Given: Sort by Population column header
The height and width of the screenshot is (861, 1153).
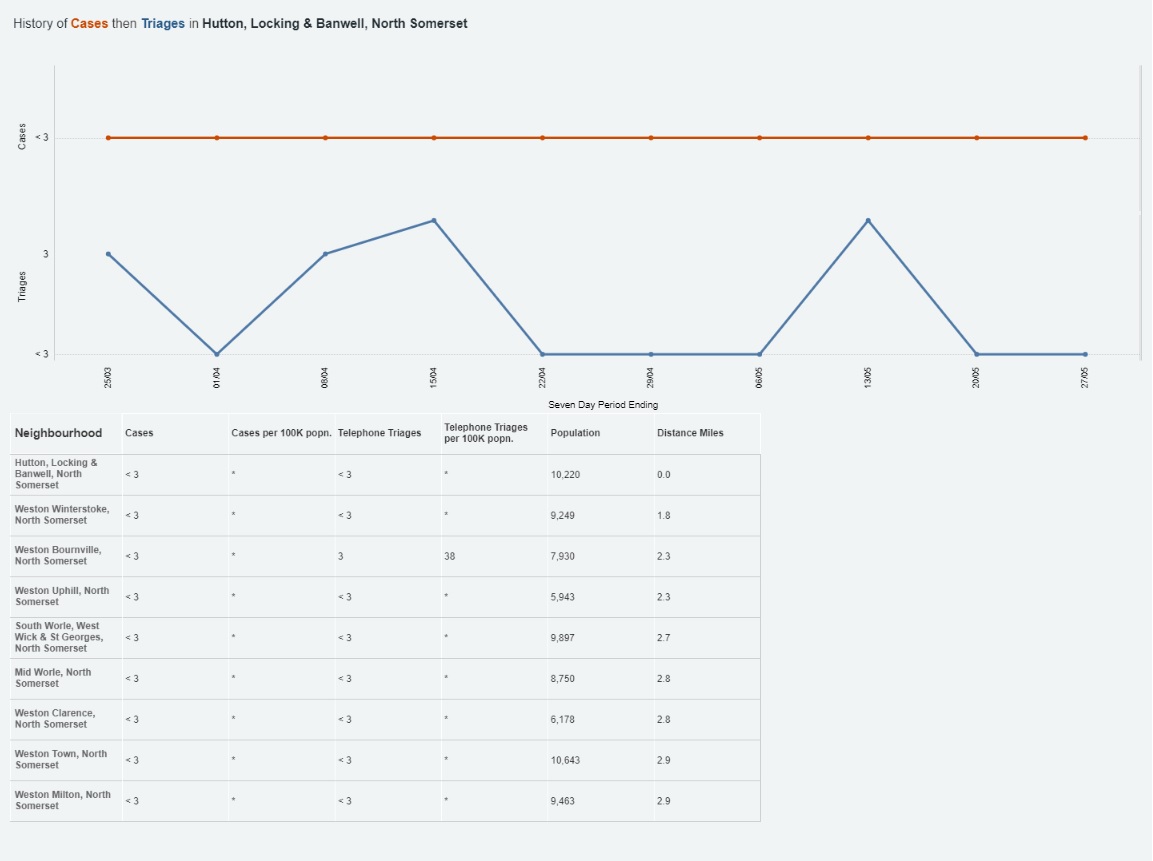Looking at the screenshot, I should pyautogui.click(x=575, y=433).
